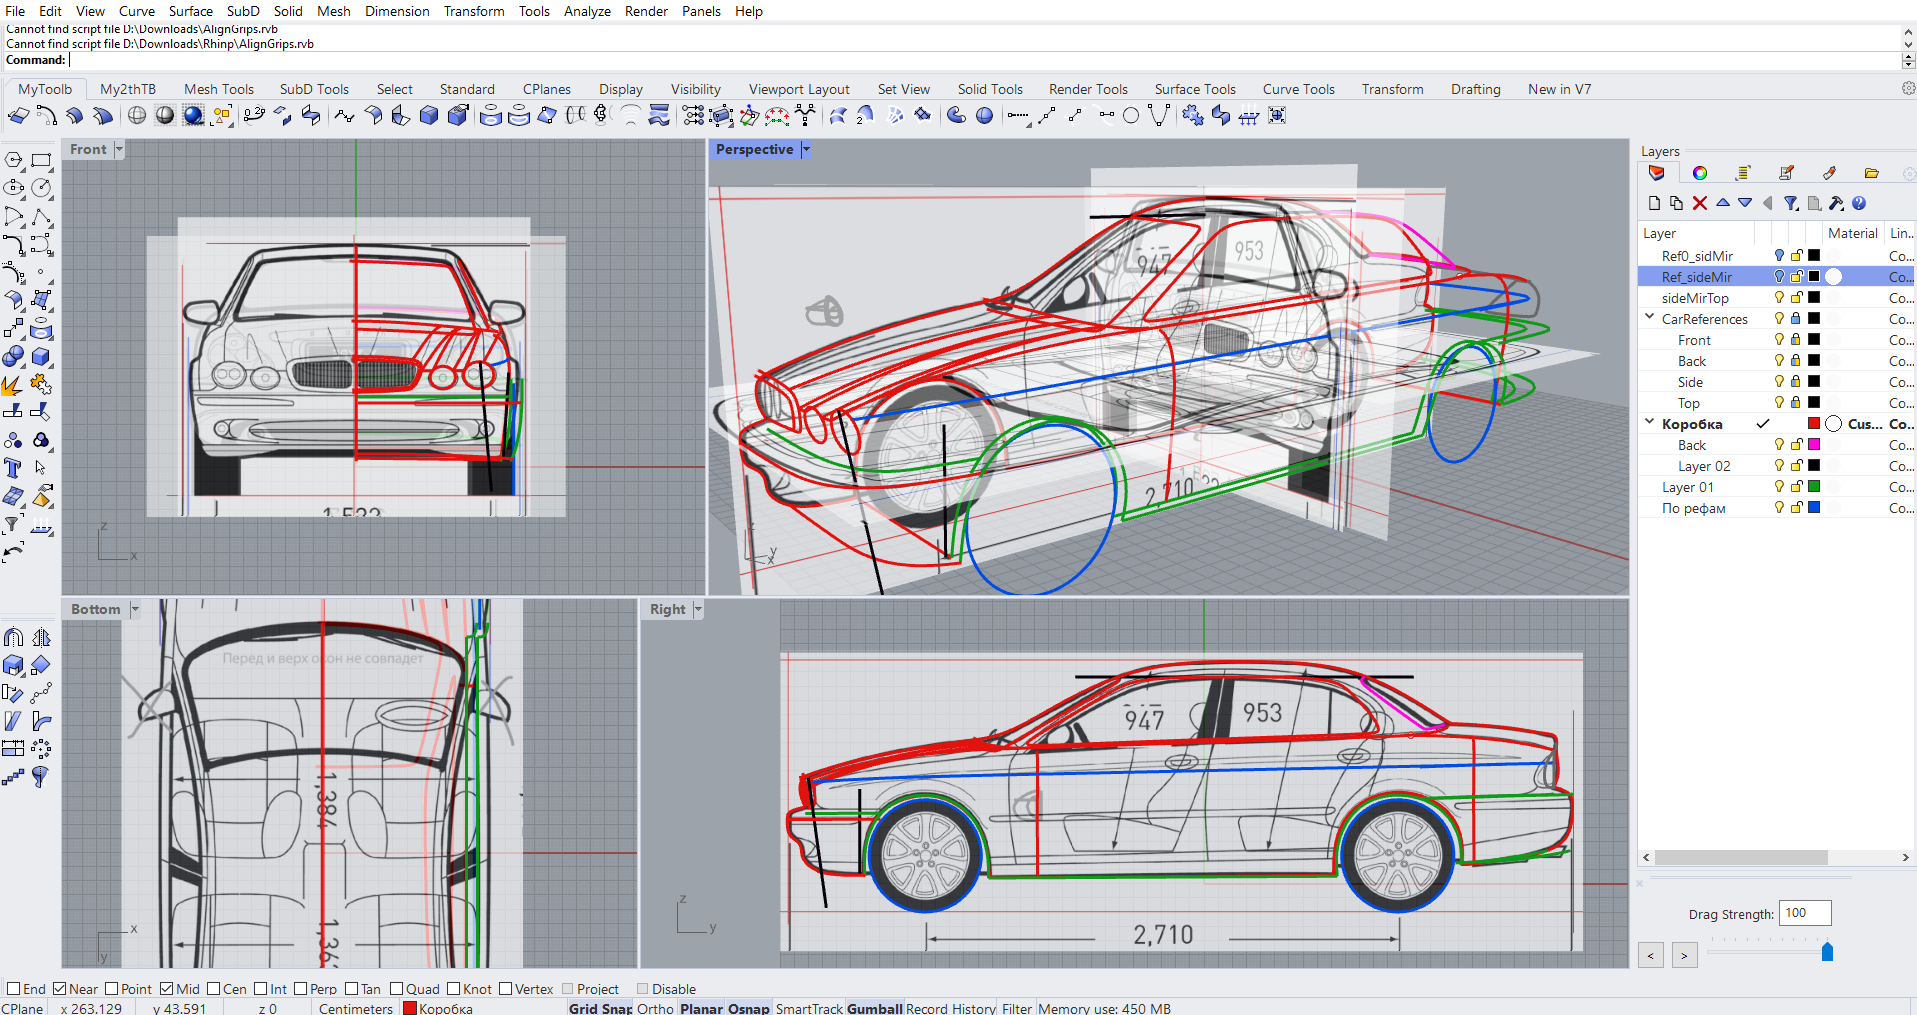Viewport: 1917px width, 1015px height.
Task: Click the undo arrow in left sidebar
Action: tap(13, 552)
